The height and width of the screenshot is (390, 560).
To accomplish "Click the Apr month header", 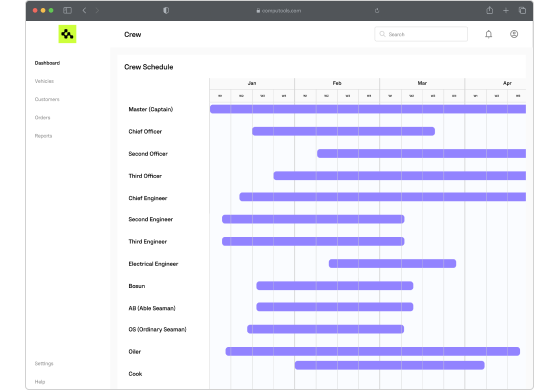I will [507, 83].
